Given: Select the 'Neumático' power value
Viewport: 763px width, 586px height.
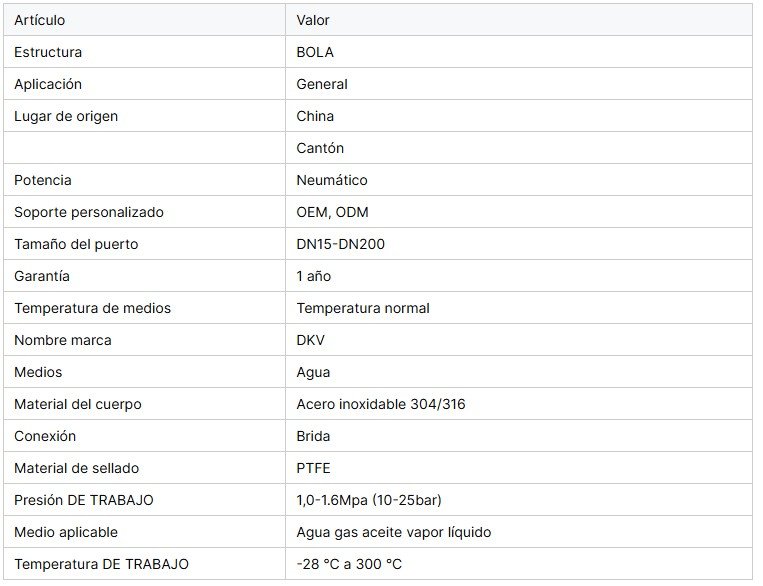Looking at the screenshot, I should click(x=332, y=180).
